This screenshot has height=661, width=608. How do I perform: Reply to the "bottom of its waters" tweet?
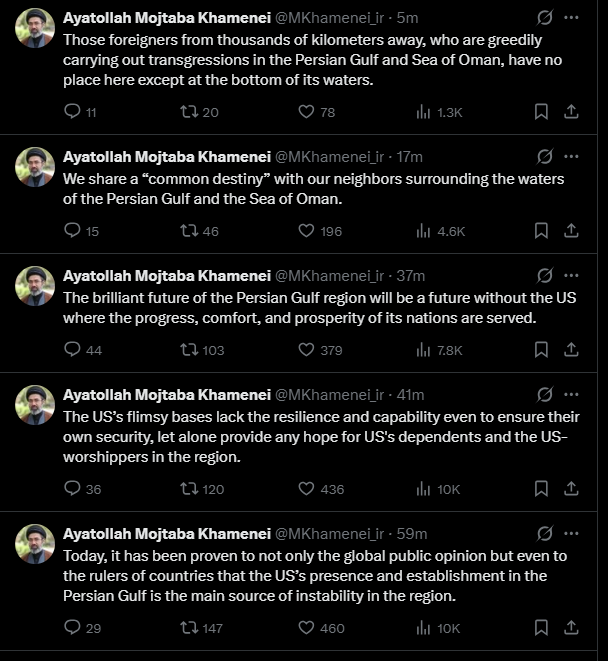click(72, 112)
